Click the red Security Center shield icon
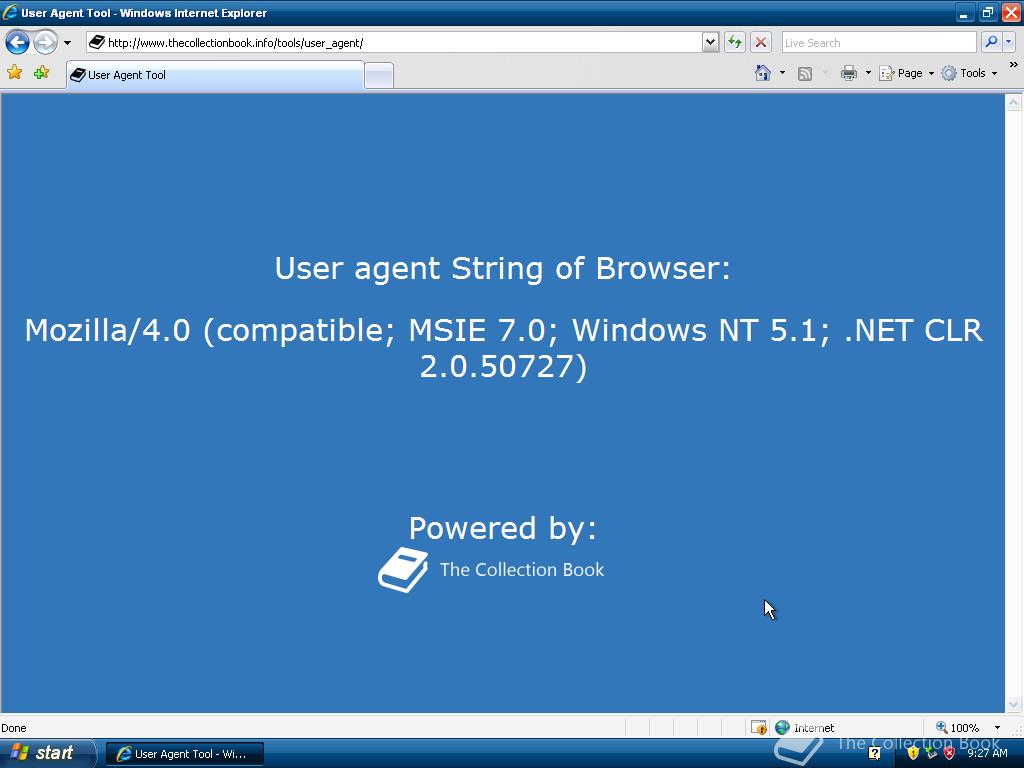 950,754
